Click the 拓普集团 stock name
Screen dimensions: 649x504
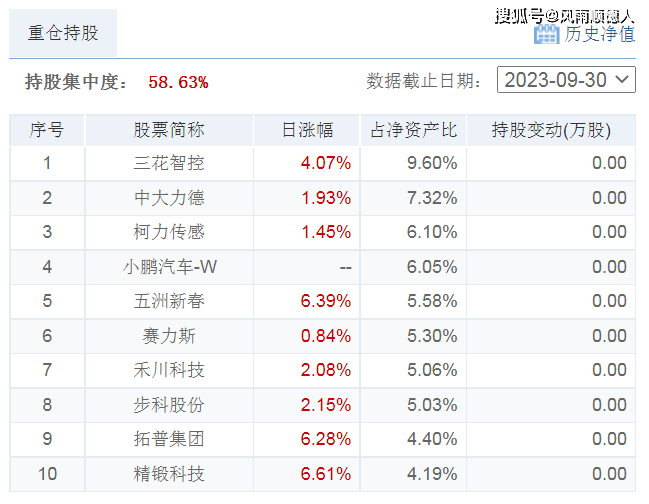169,439
